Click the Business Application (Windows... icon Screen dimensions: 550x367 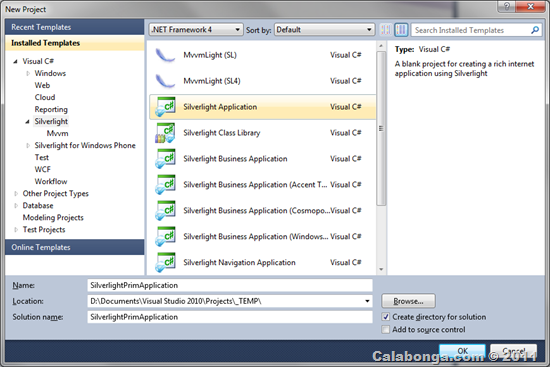tap(165, 236)
